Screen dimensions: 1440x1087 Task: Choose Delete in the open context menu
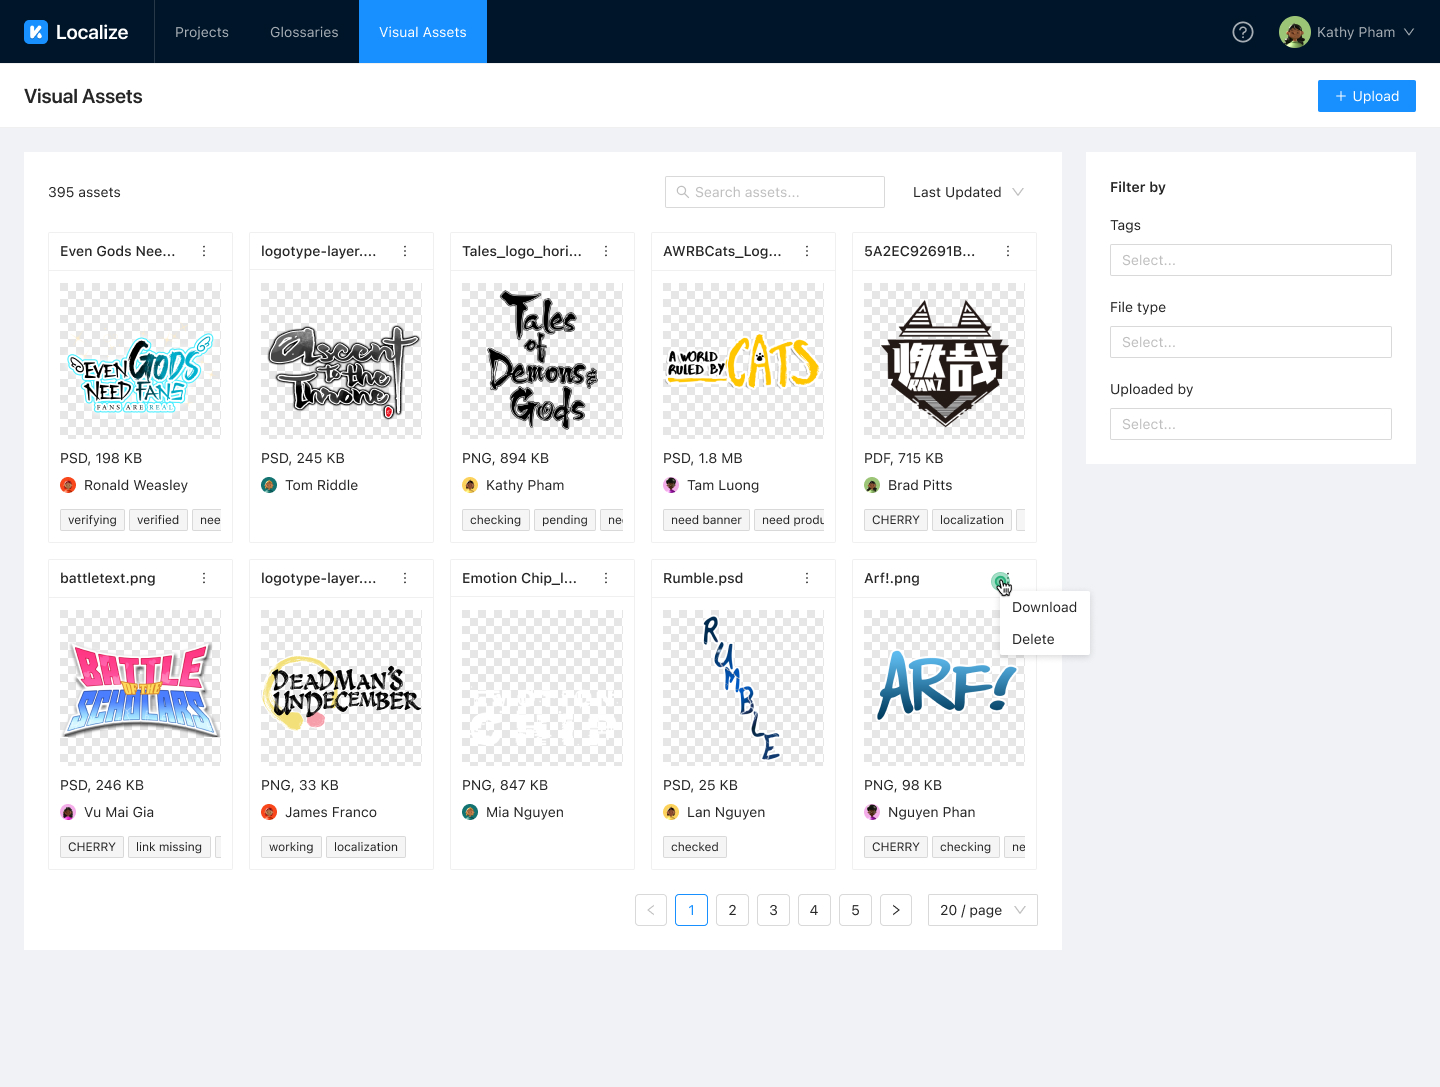click(1033, 639)
